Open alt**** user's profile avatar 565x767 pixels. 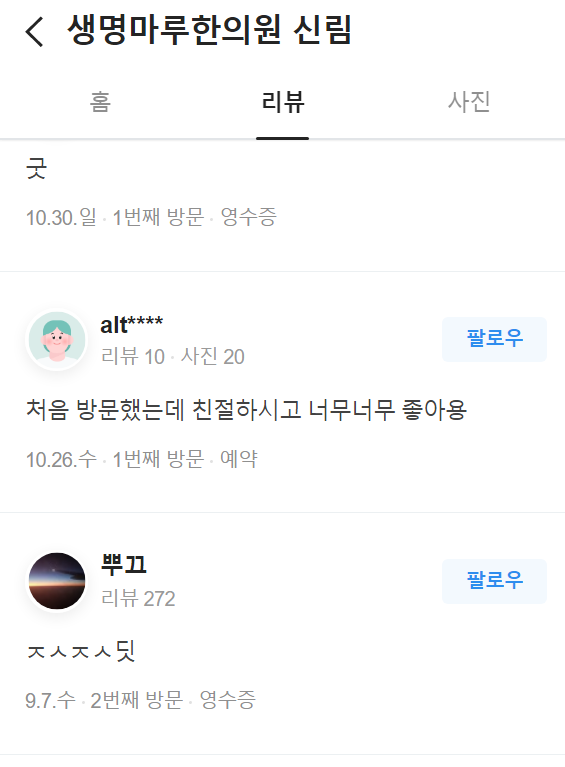(57, 340)
